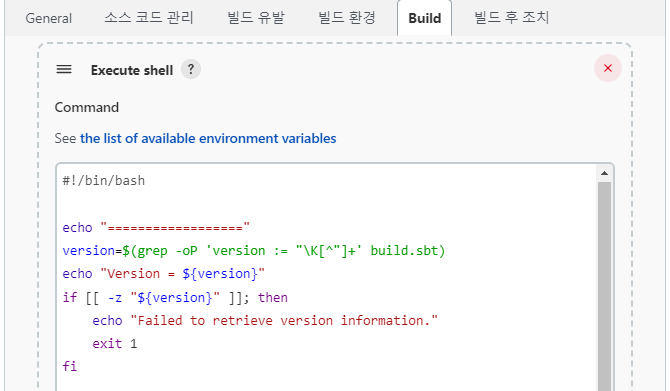Select the 빌드 환경 tab
The image size is (670, 391).
tap(347, 18)
